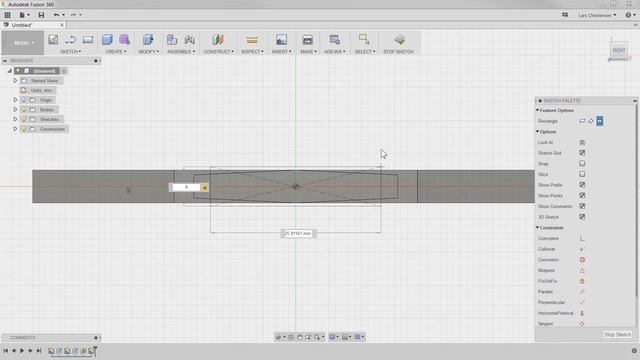This screenshot has width=640, height=360.
Task: Toggle the Show Points checkbox
Action: click(x=582, y=196)
